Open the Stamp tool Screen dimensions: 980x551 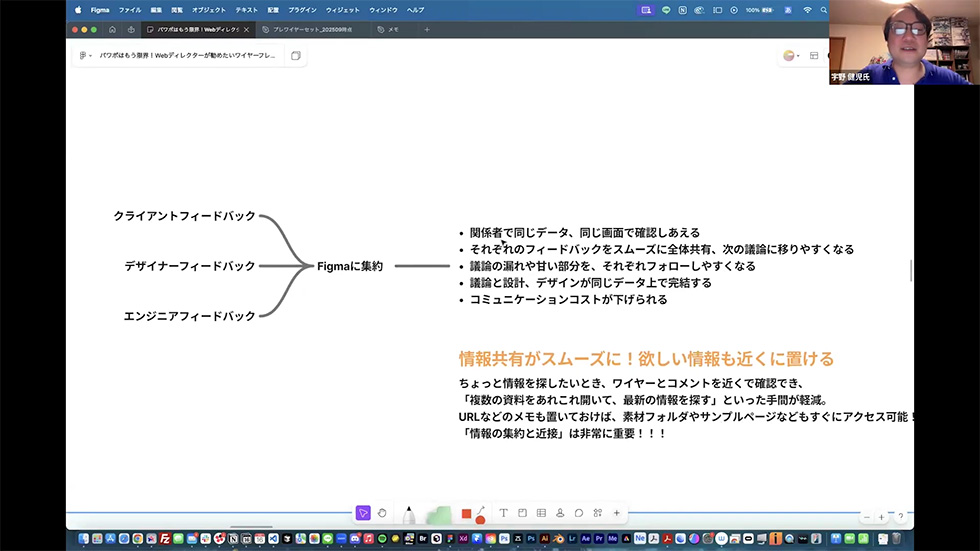click(560, 513)
